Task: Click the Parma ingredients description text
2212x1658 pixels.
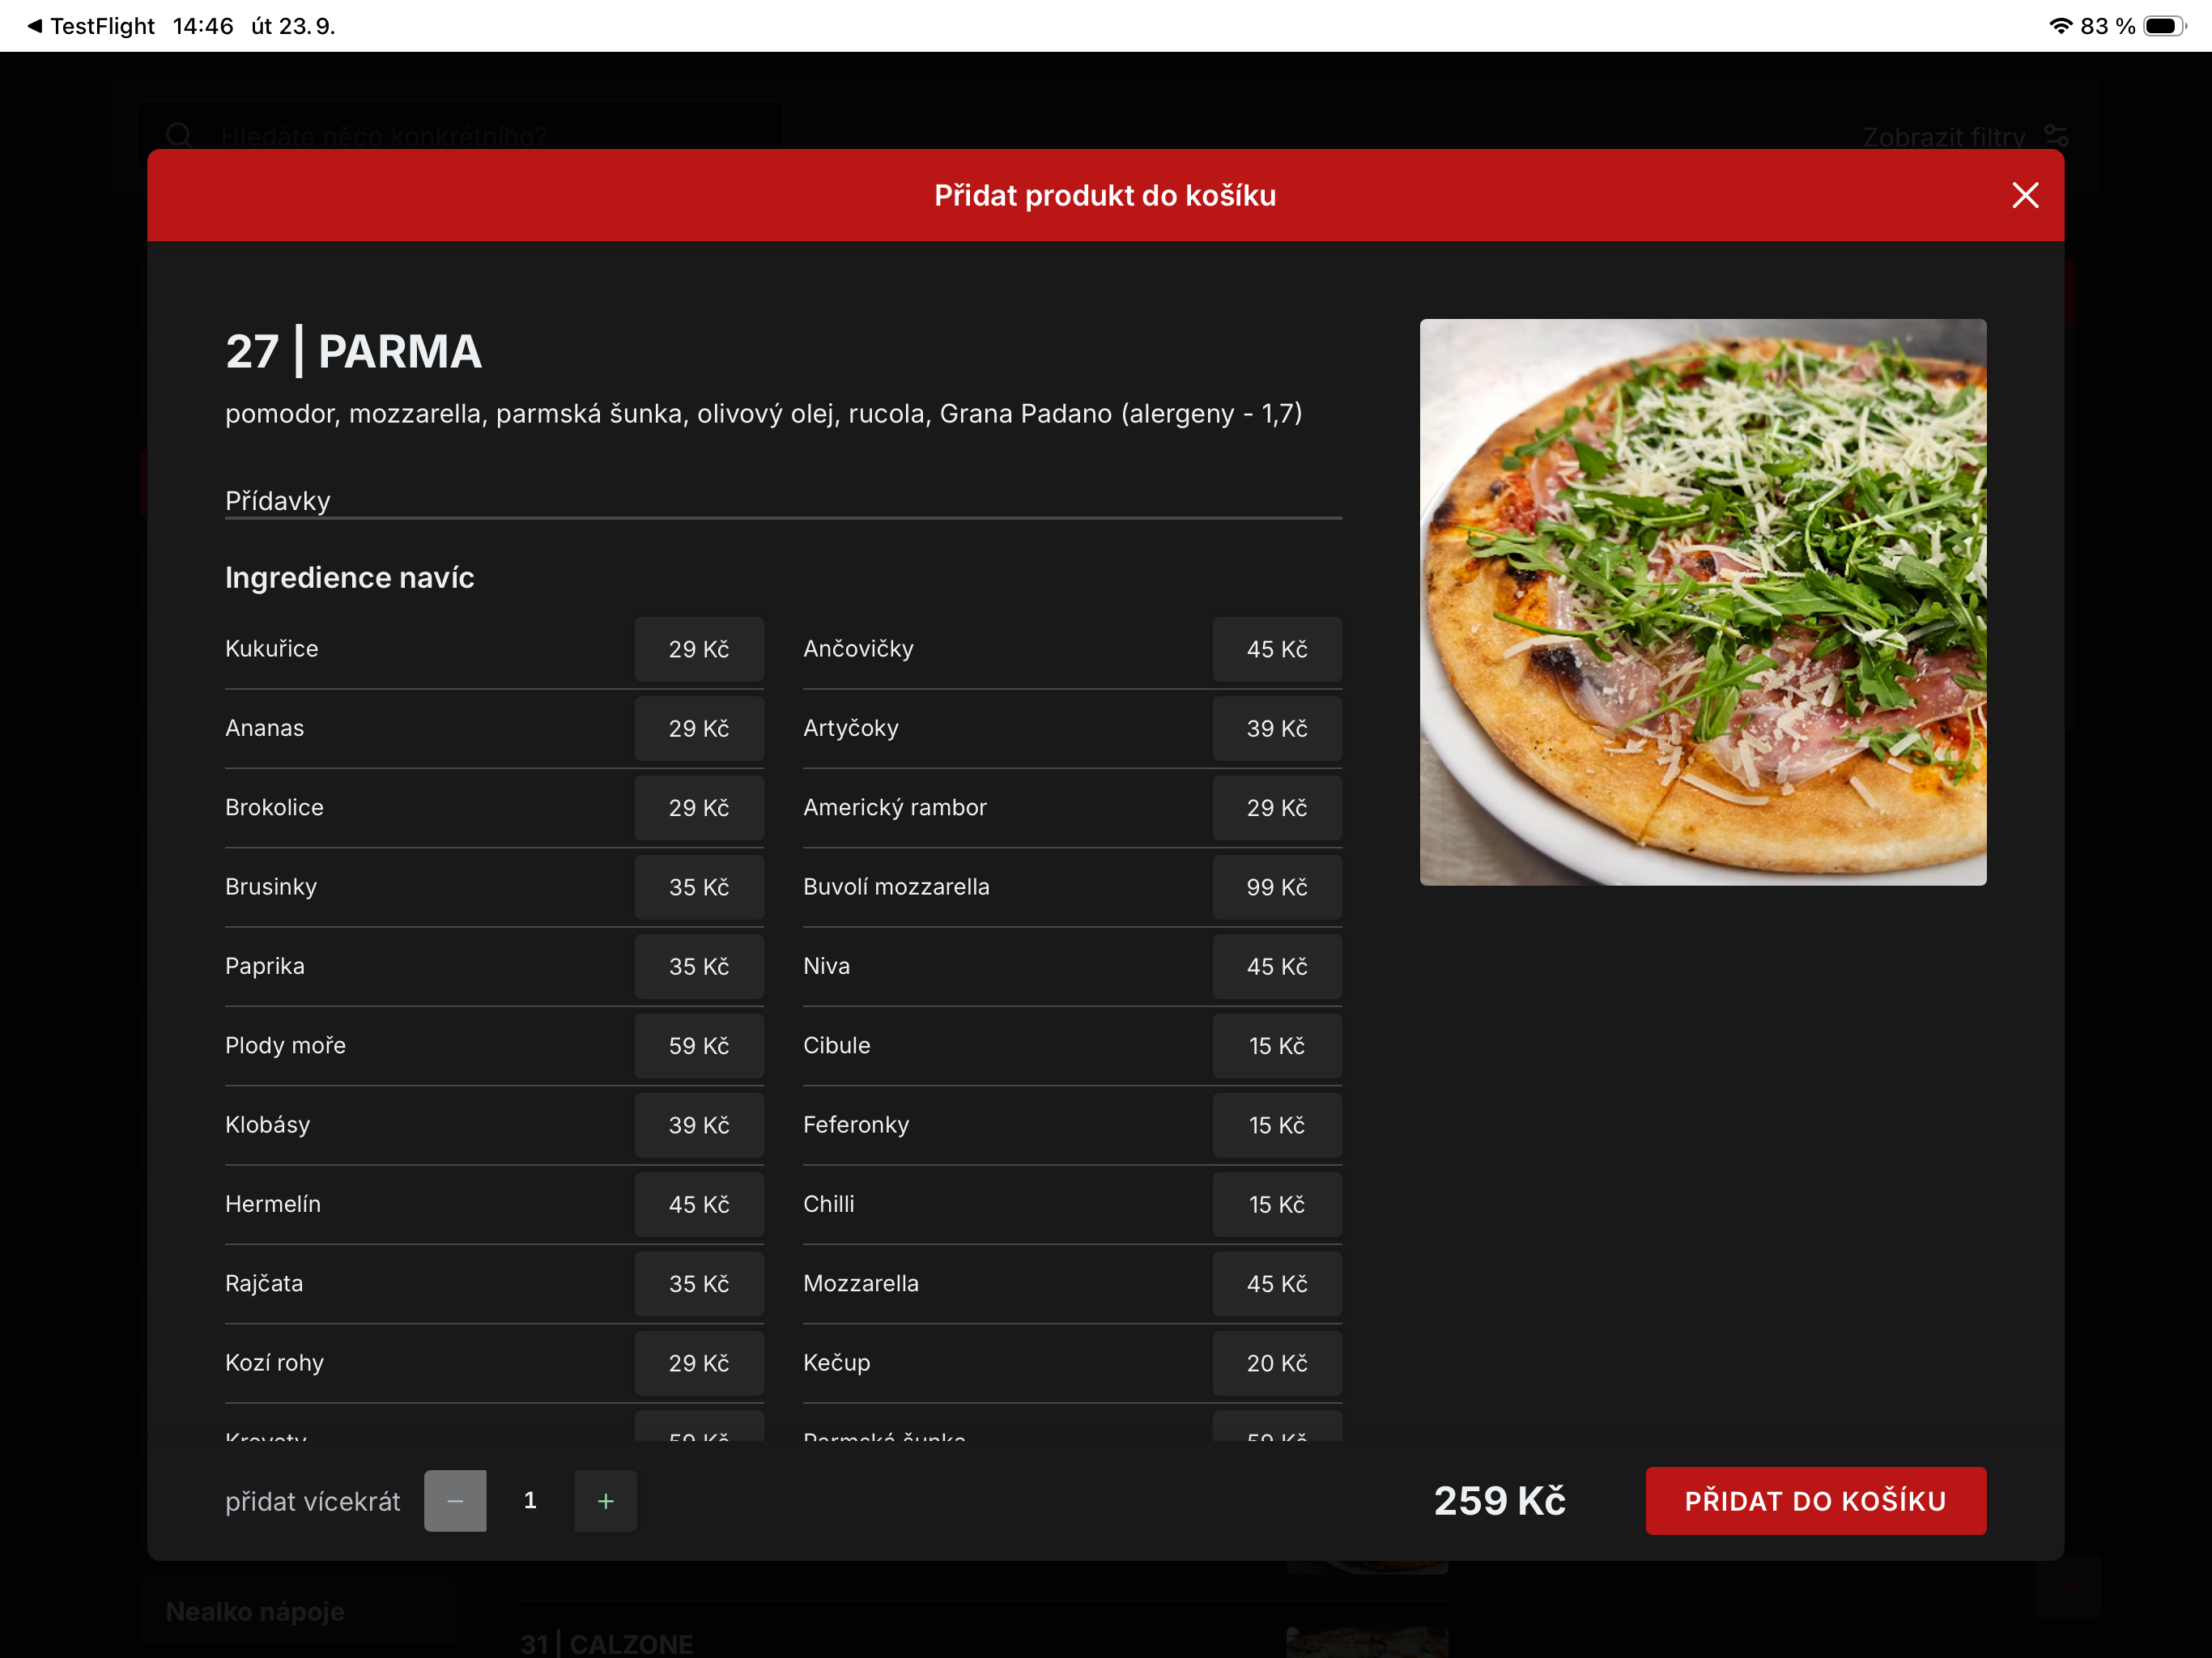Action: click(763, 414)
